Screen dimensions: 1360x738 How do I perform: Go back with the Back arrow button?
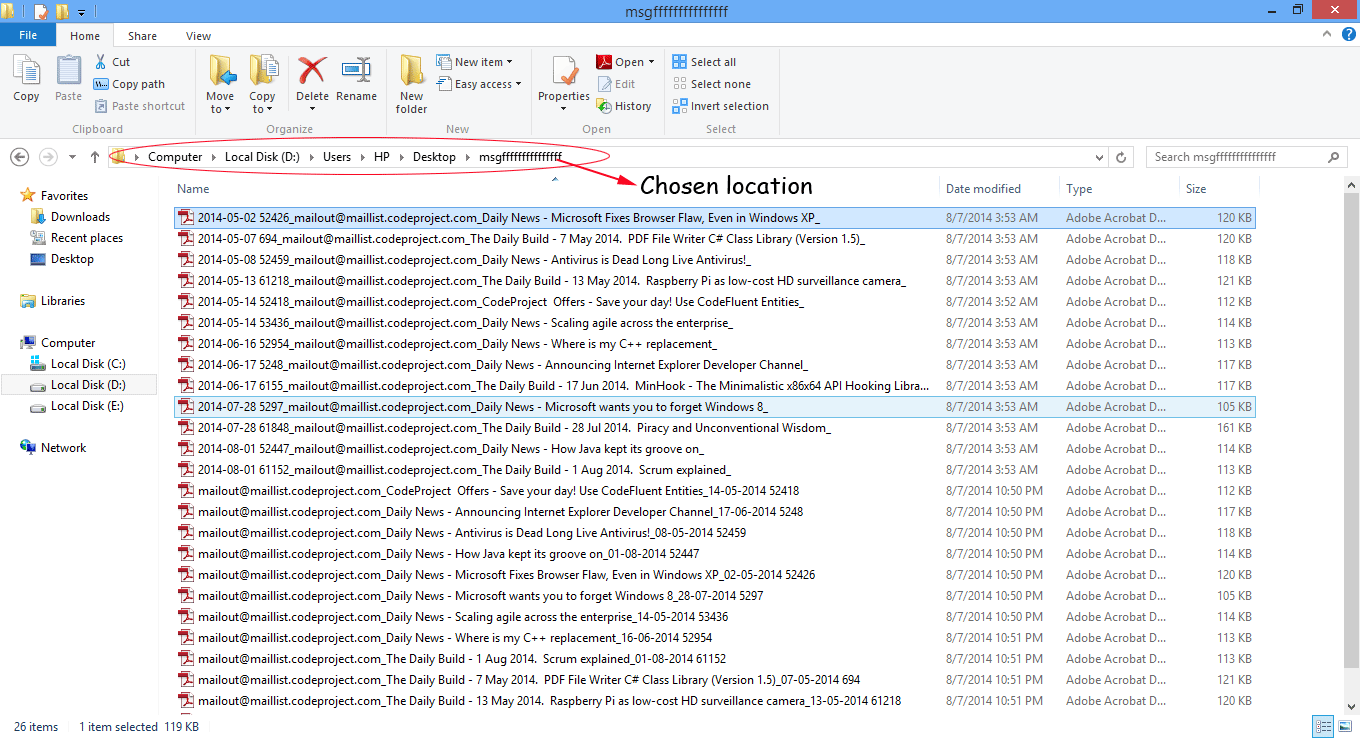(x=19, y=157)
